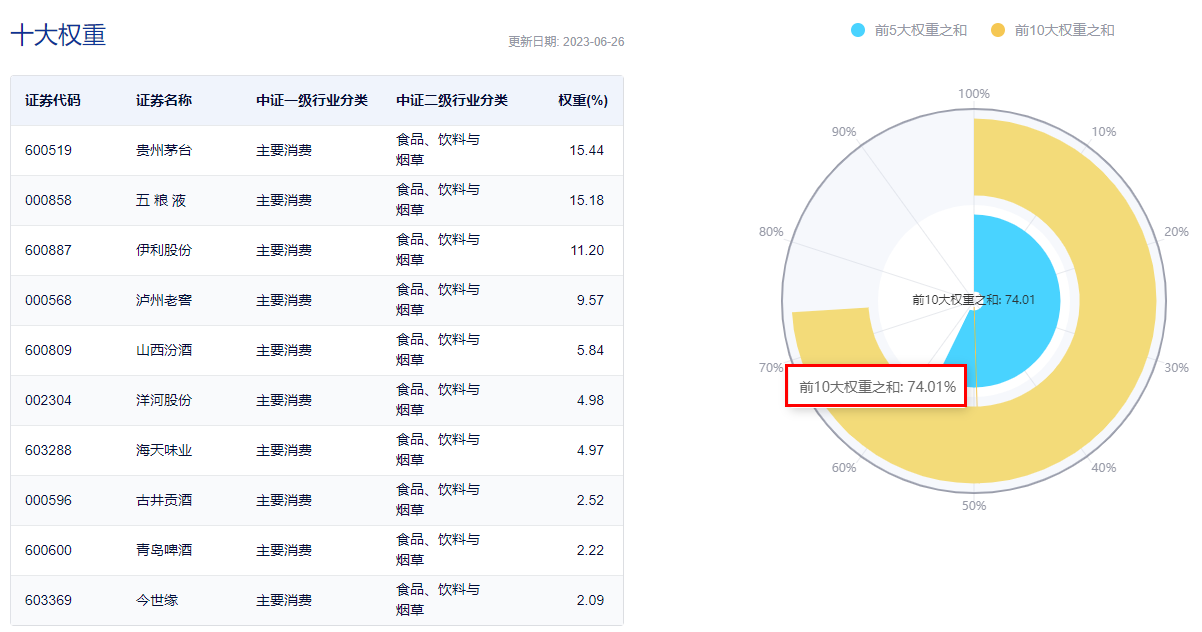The height and width of the screenshot is (632, 1202).
Task: Click the 证券名称 column header
Action: coord(164,101)
